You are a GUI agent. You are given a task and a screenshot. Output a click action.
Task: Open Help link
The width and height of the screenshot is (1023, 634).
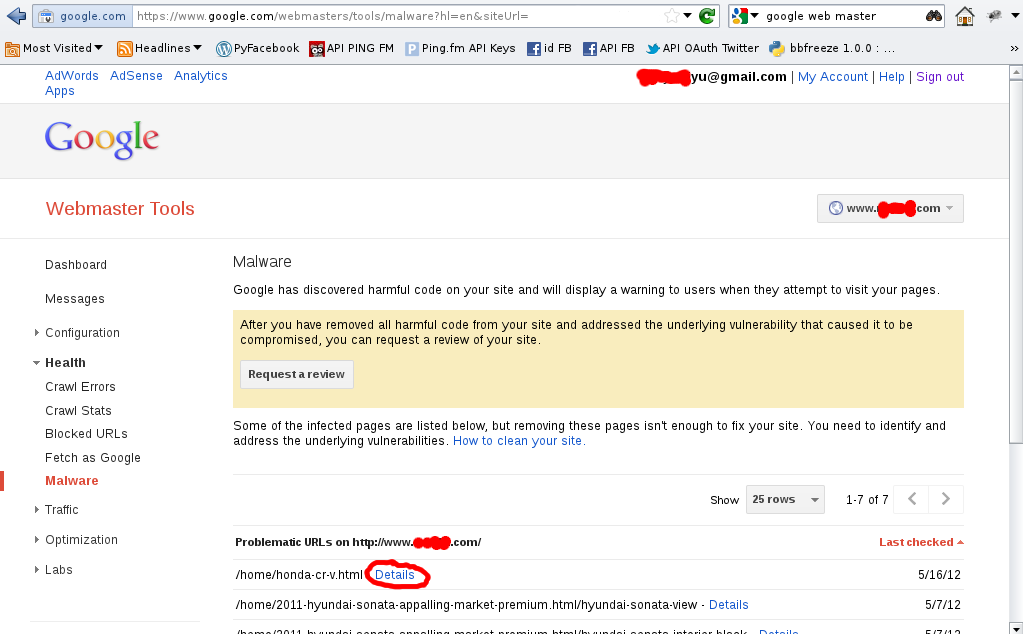pos(891,77)
